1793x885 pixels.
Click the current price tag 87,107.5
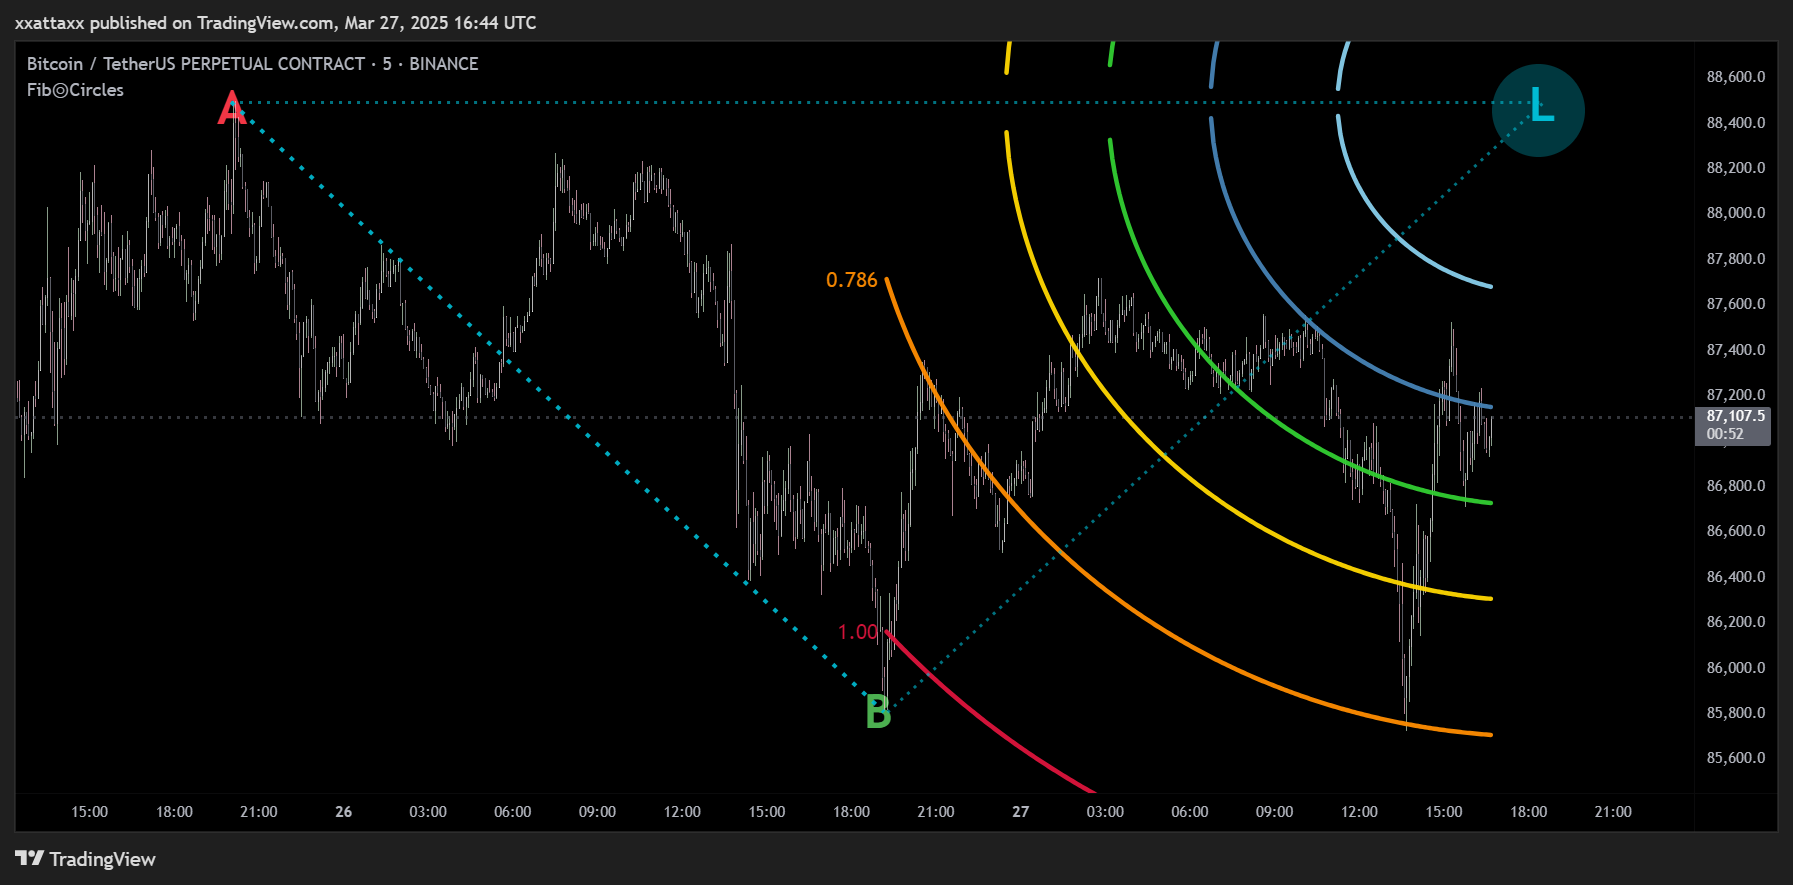[1733, 425]
